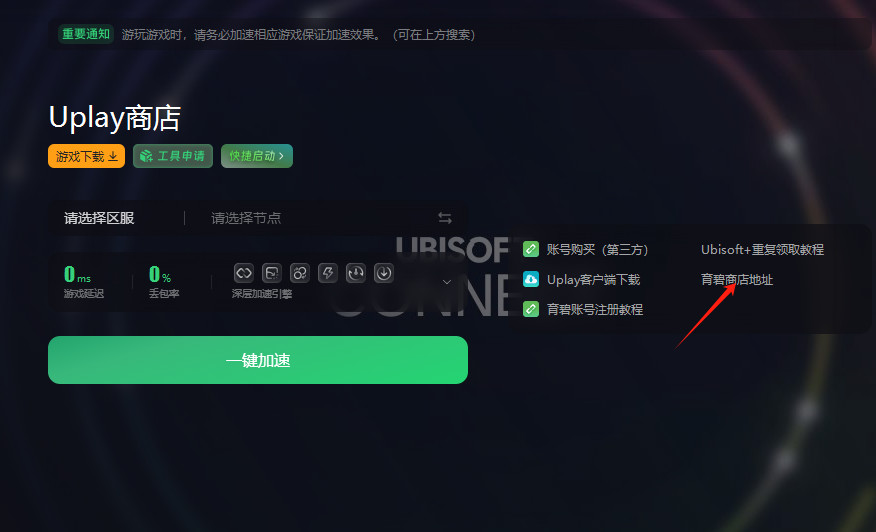
Task: Open the 育碧商店地址 link
Action: point(737,279)
